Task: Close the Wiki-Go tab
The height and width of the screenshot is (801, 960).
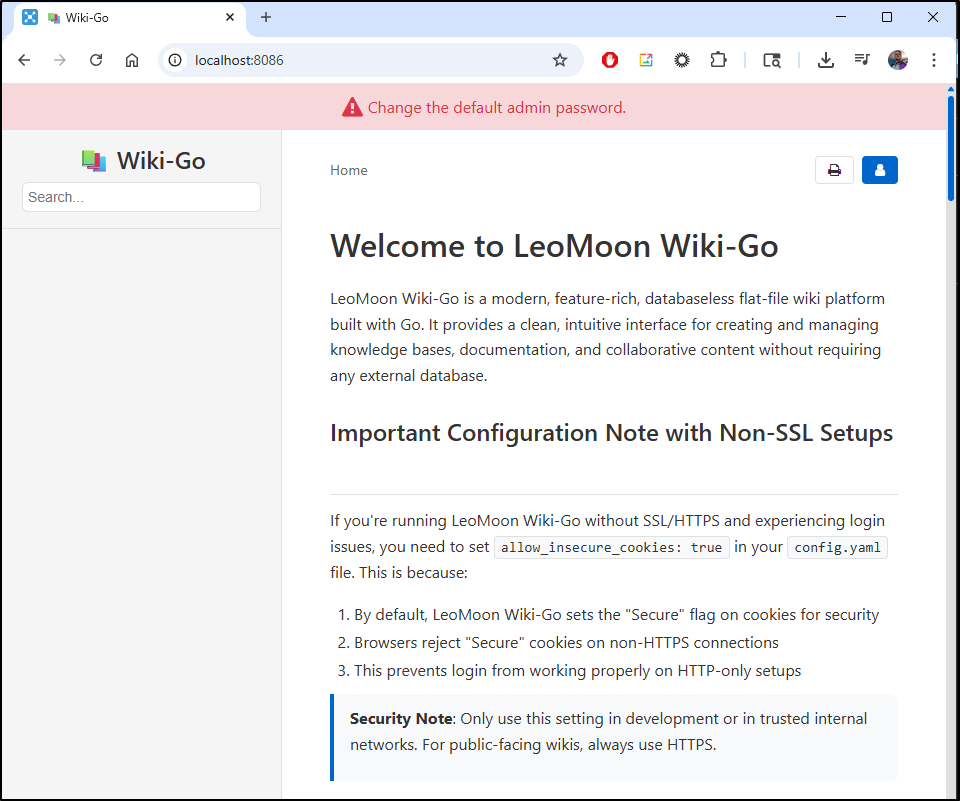Action: tap(230, 17)
